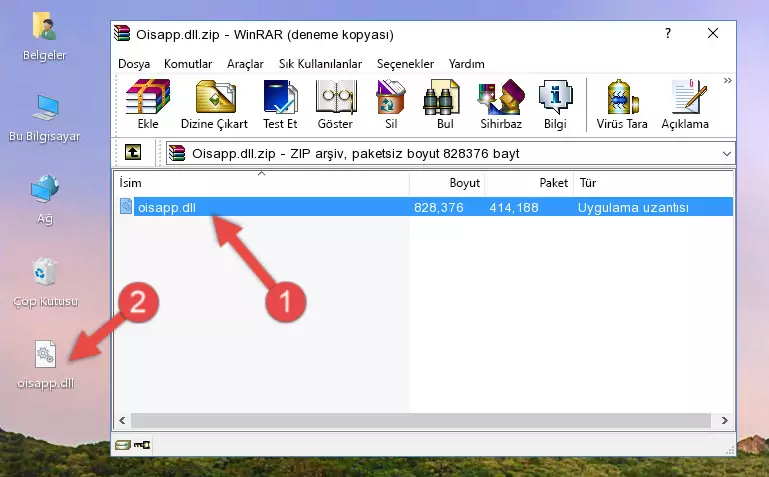Click the horizontal scrollbar thumb
This screenshot has height=477, width=769.
[420, 420]
